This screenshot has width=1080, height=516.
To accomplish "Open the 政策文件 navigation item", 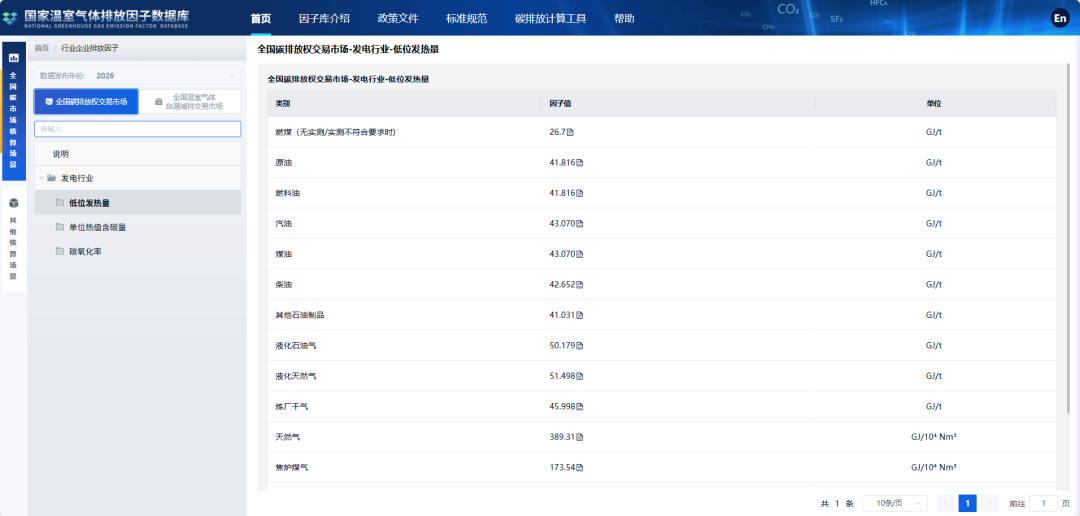I will [398, 19].
